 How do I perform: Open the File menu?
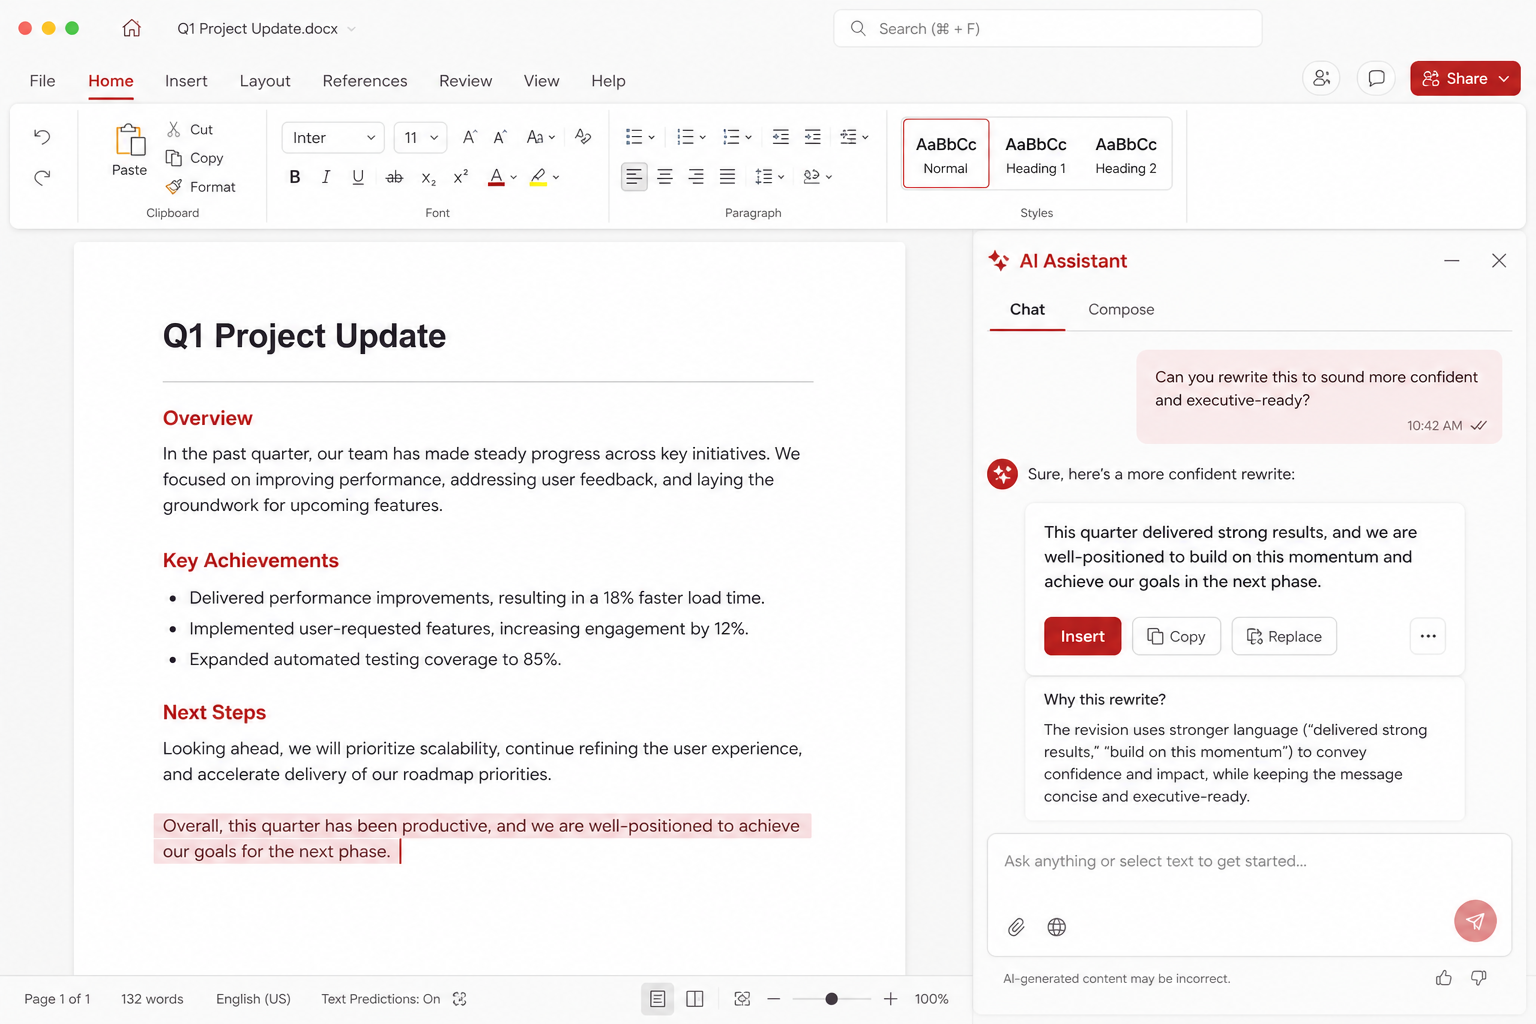tap(42, 81)
